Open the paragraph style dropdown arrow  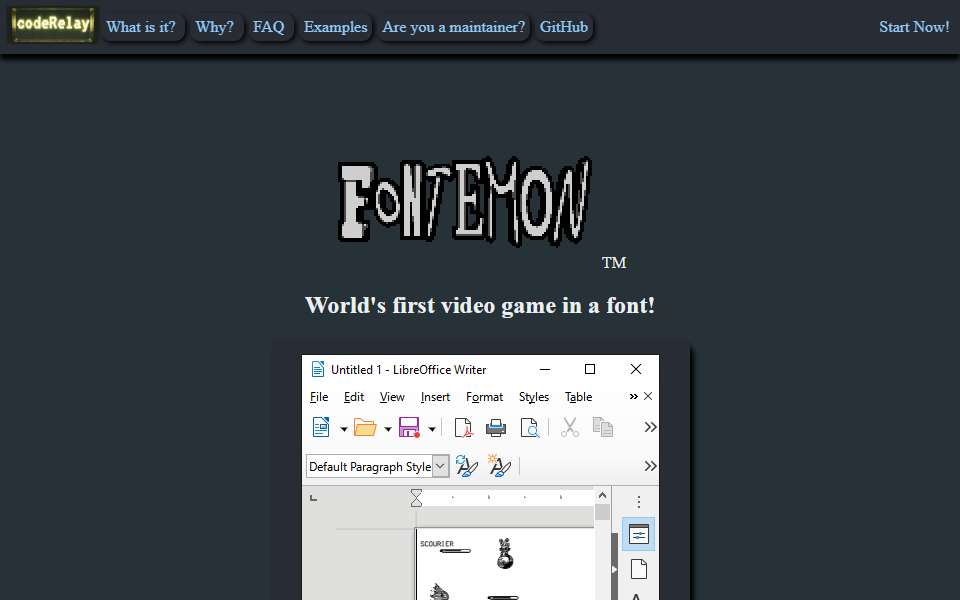coord(440,467)
